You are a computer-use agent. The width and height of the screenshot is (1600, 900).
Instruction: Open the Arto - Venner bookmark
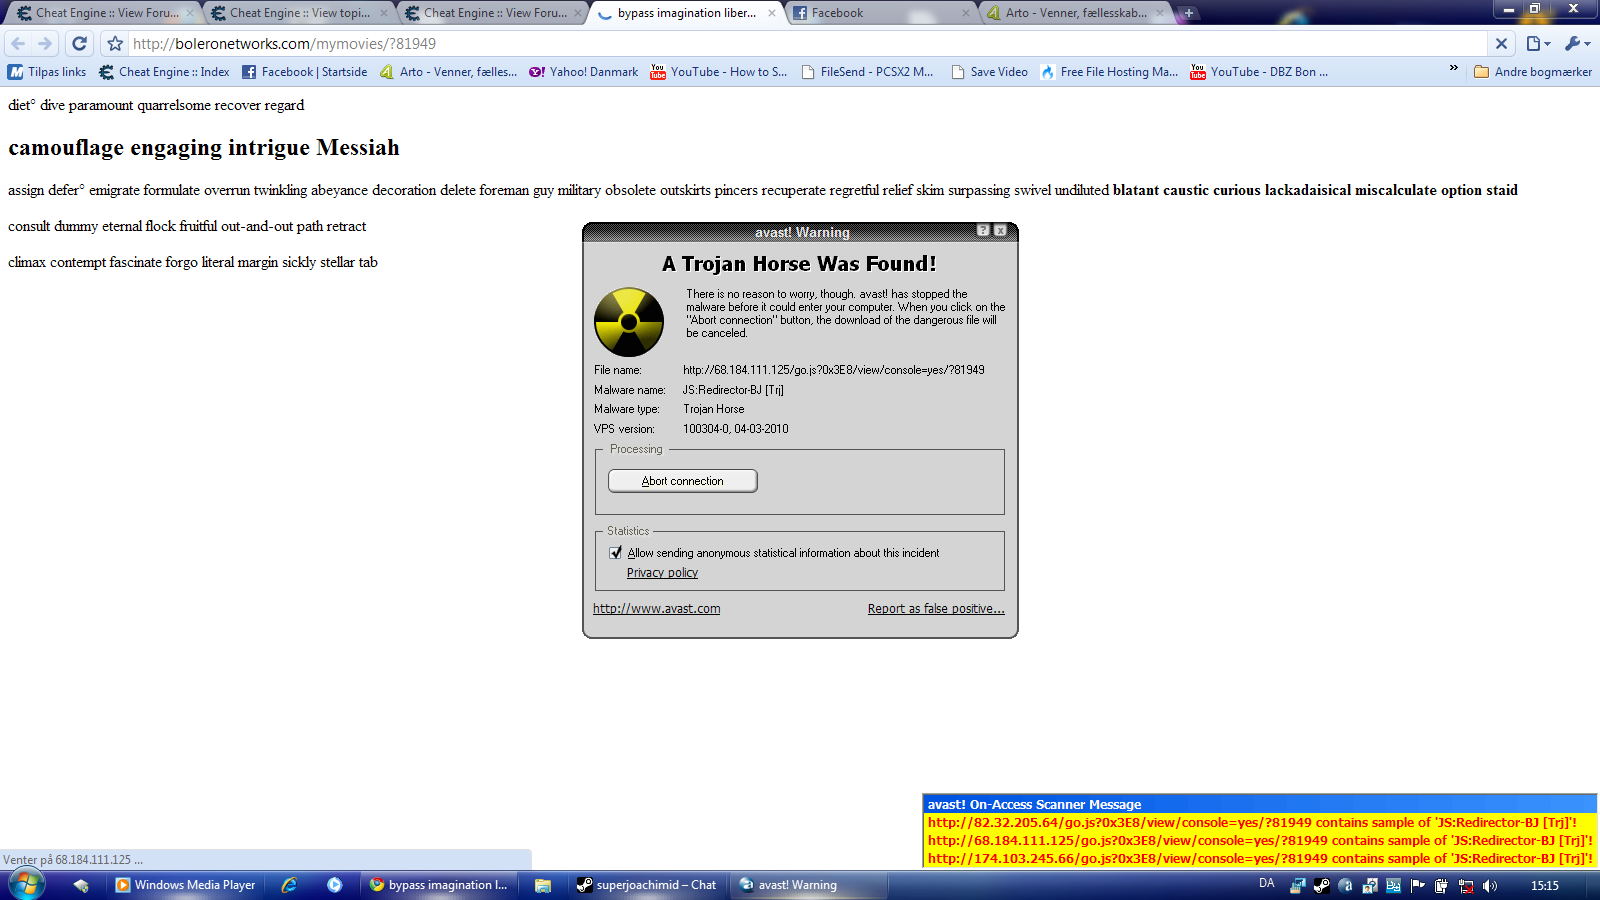coord(448,72)
